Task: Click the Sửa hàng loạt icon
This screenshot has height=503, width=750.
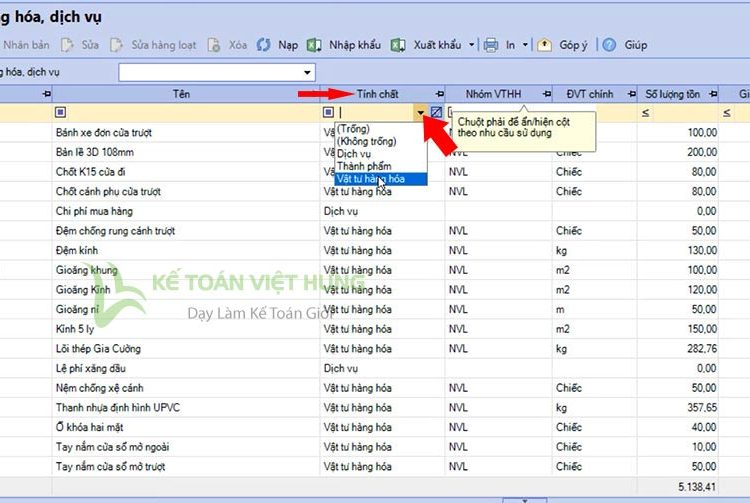Action: click(x=116, y=45)
